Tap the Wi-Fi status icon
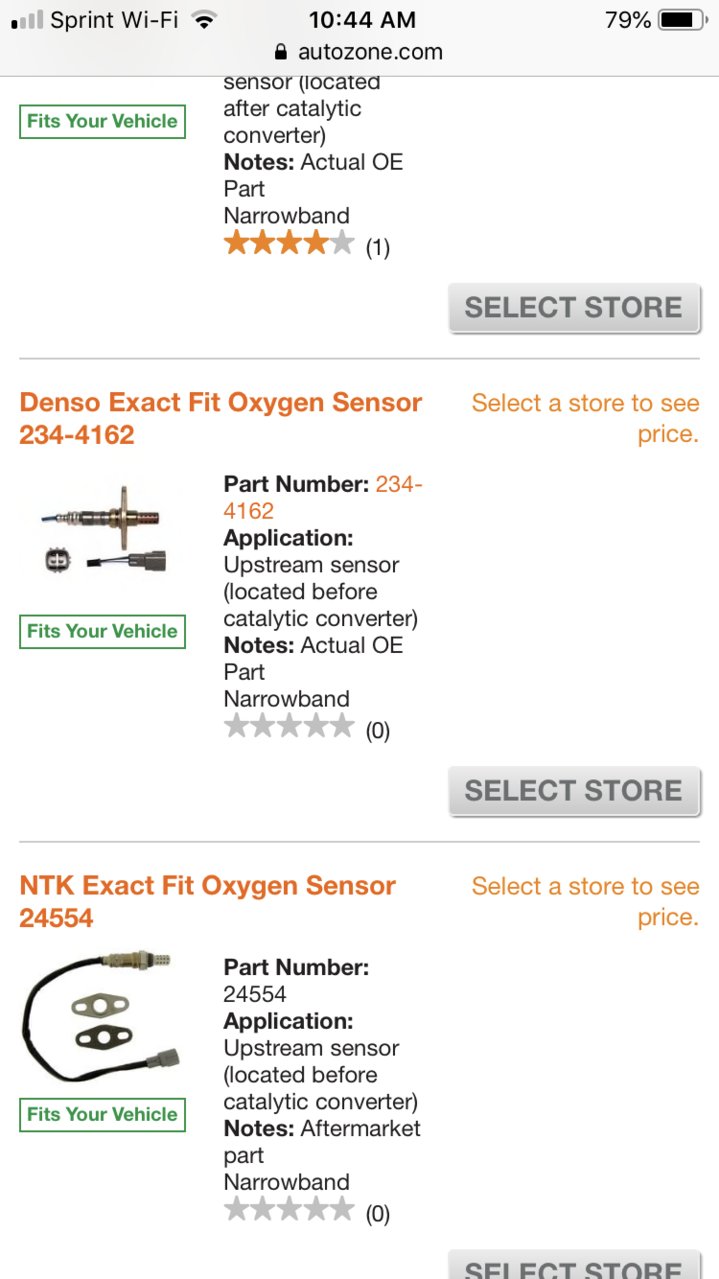Viewport: 719px width, 1279px height. [x=204, y=20]
